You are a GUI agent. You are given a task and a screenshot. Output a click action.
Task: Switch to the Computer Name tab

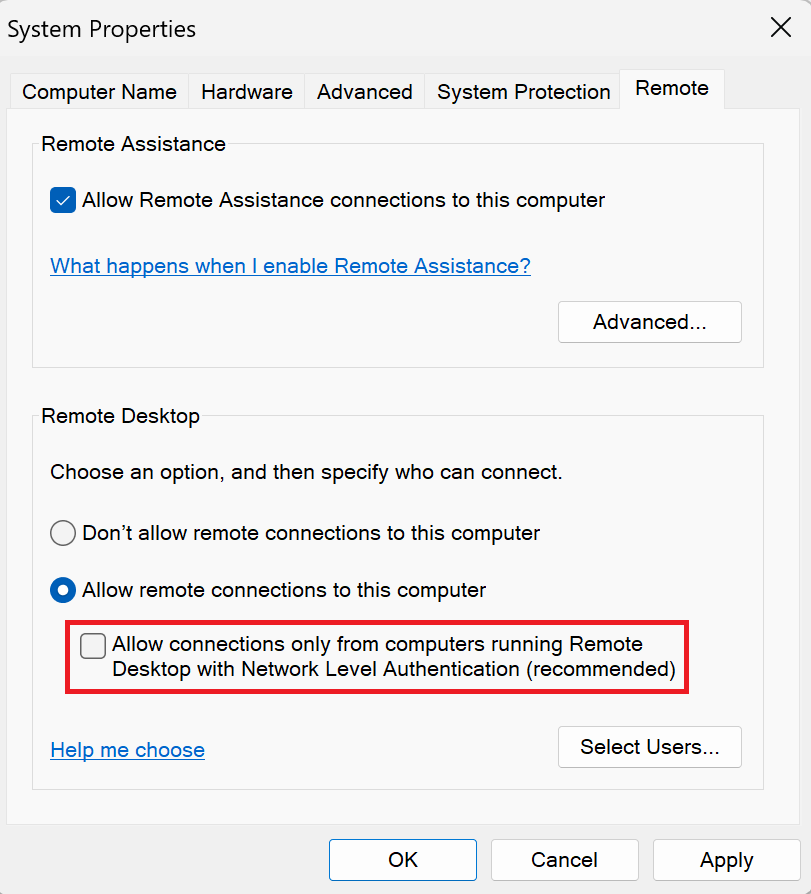click(99, 92)
